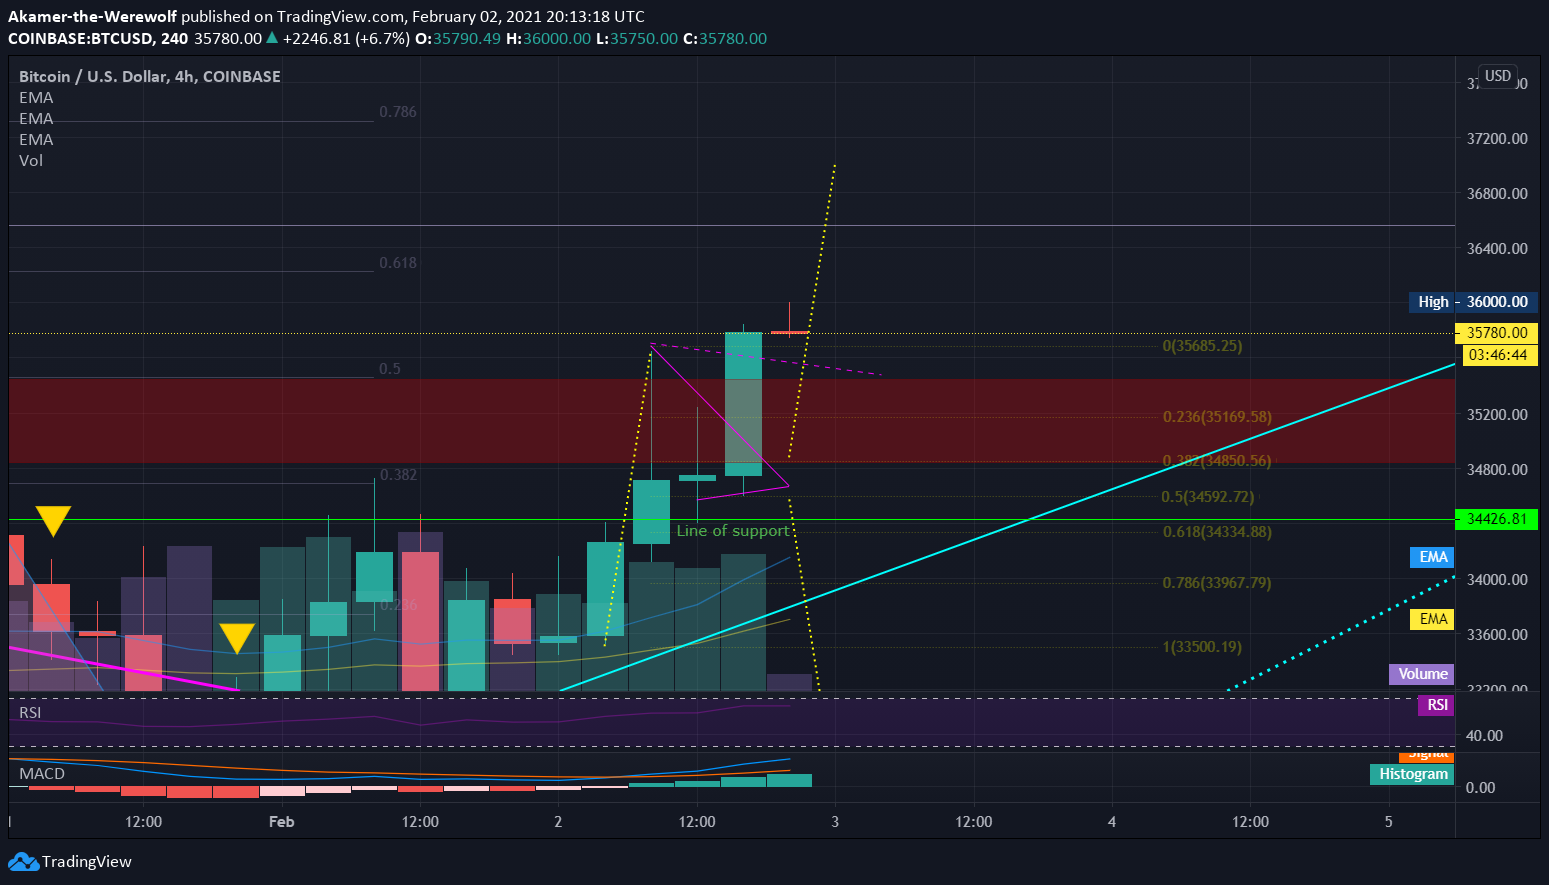
Task: Click the gray 0.618 retracement label
Action: point(398,262)
